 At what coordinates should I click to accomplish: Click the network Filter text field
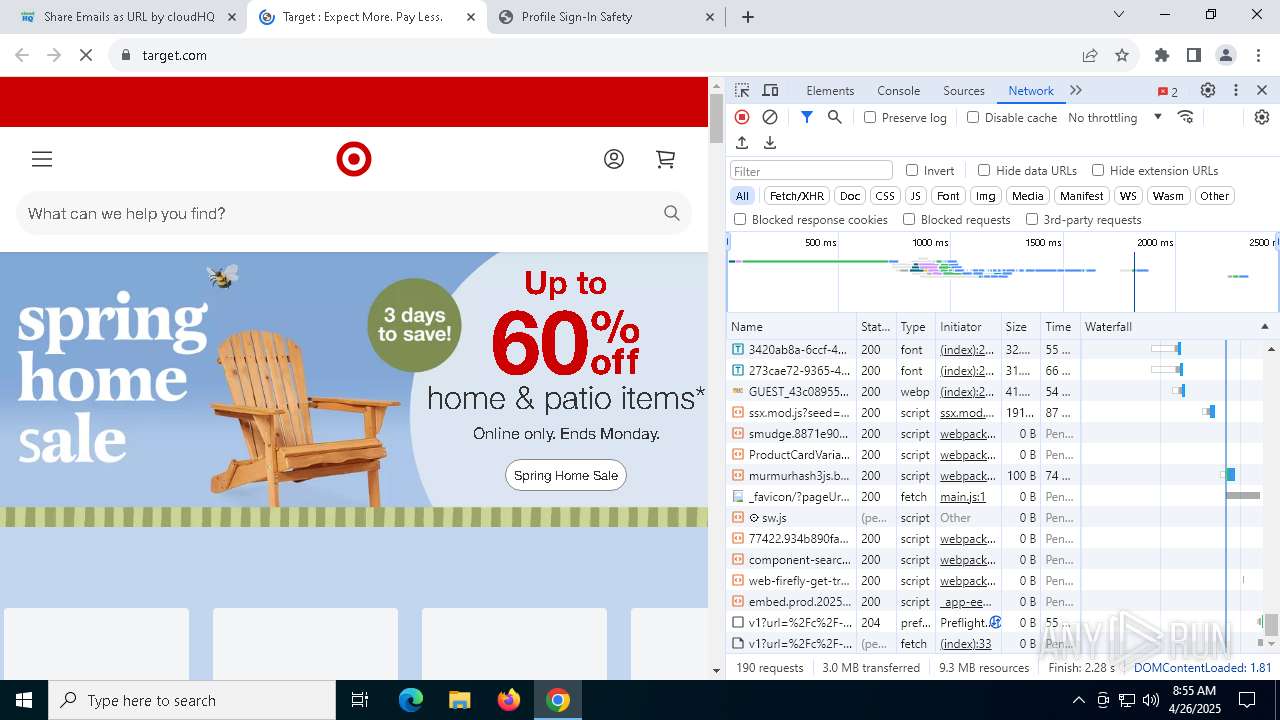tap(811, 171)
